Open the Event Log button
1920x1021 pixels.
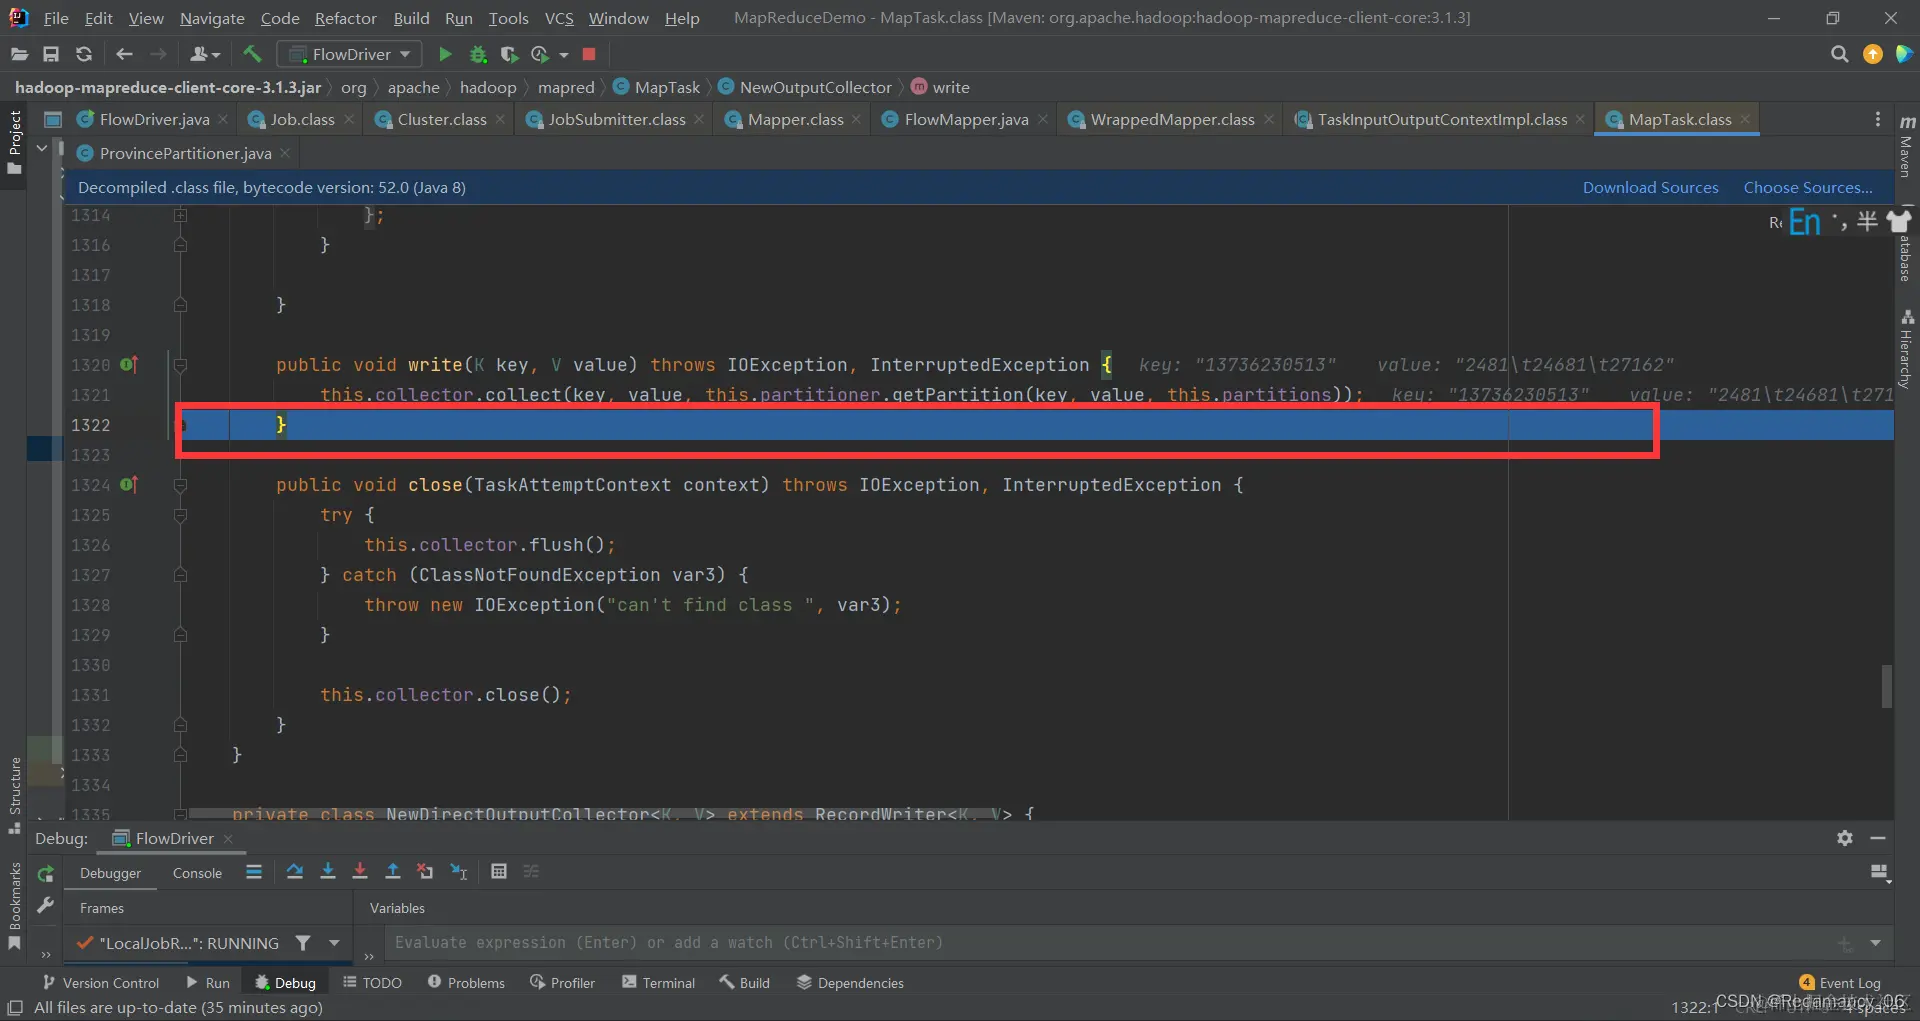(x=1840, y=983)
